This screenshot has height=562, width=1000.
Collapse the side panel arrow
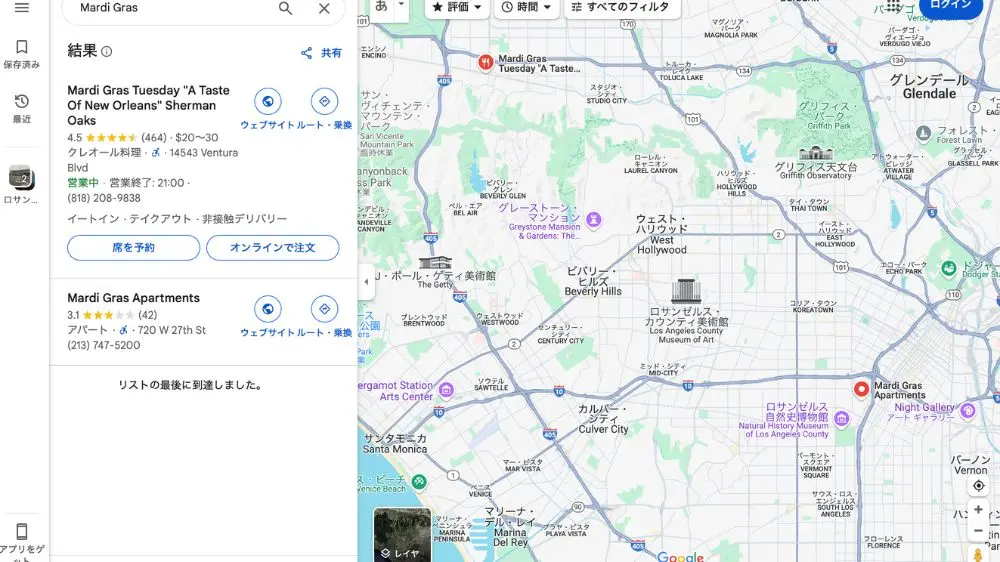tap(366, 281)
